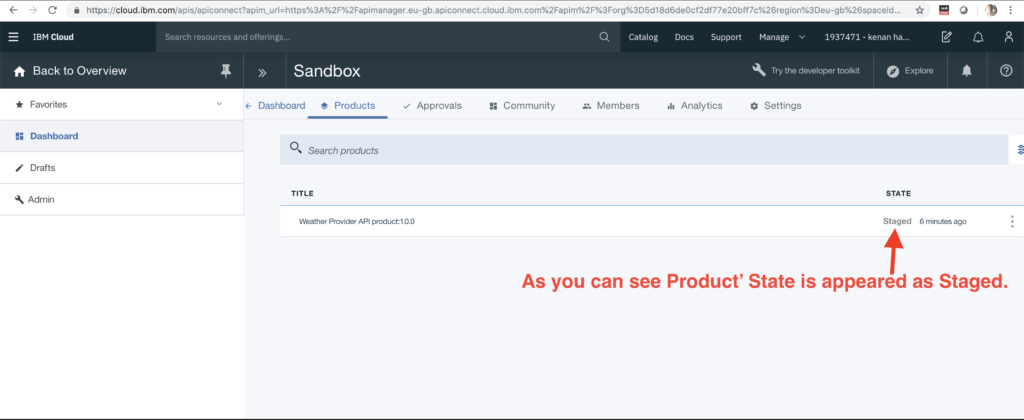Open the IBM Cloud hamburger menu
This screenshot has width=1024, height=420.
(13, 38)
